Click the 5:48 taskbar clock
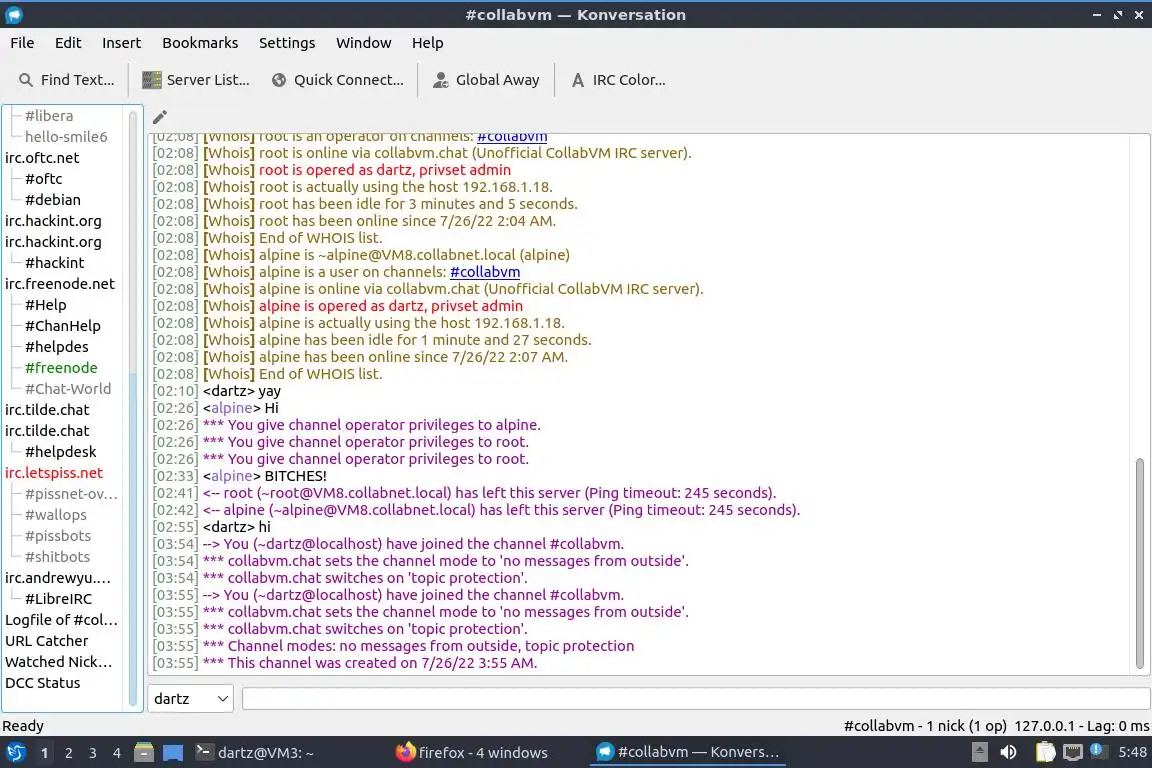1152x768 pixels. tap(1131, 753)
